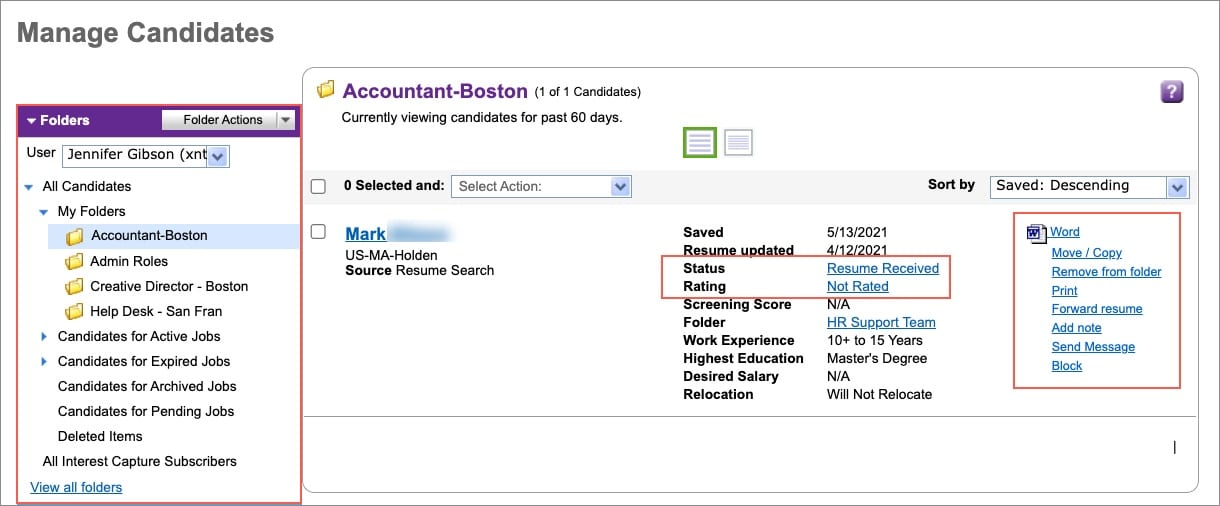Expand Candidates for Expired Jobs node

point(43,361)
